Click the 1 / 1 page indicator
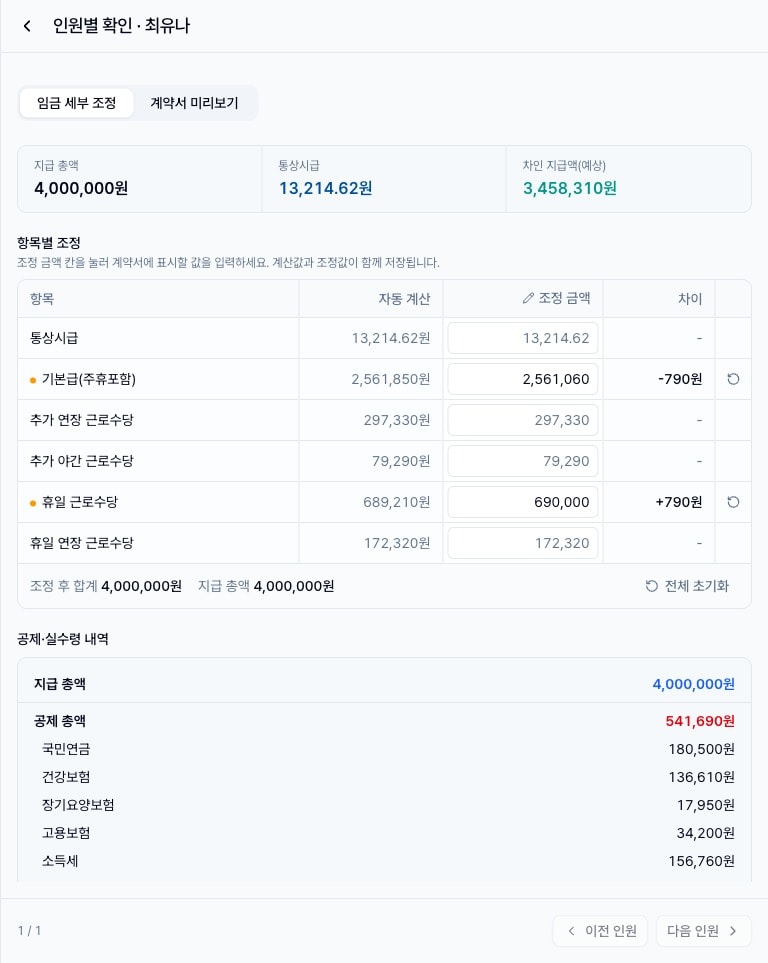 pos(29,930)
